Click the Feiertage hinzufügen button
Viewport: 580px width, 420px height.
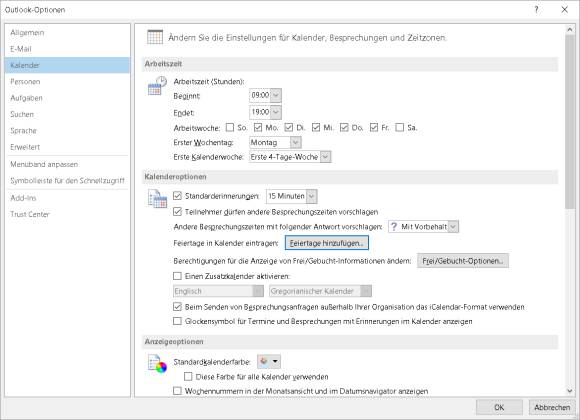[327, 243]
